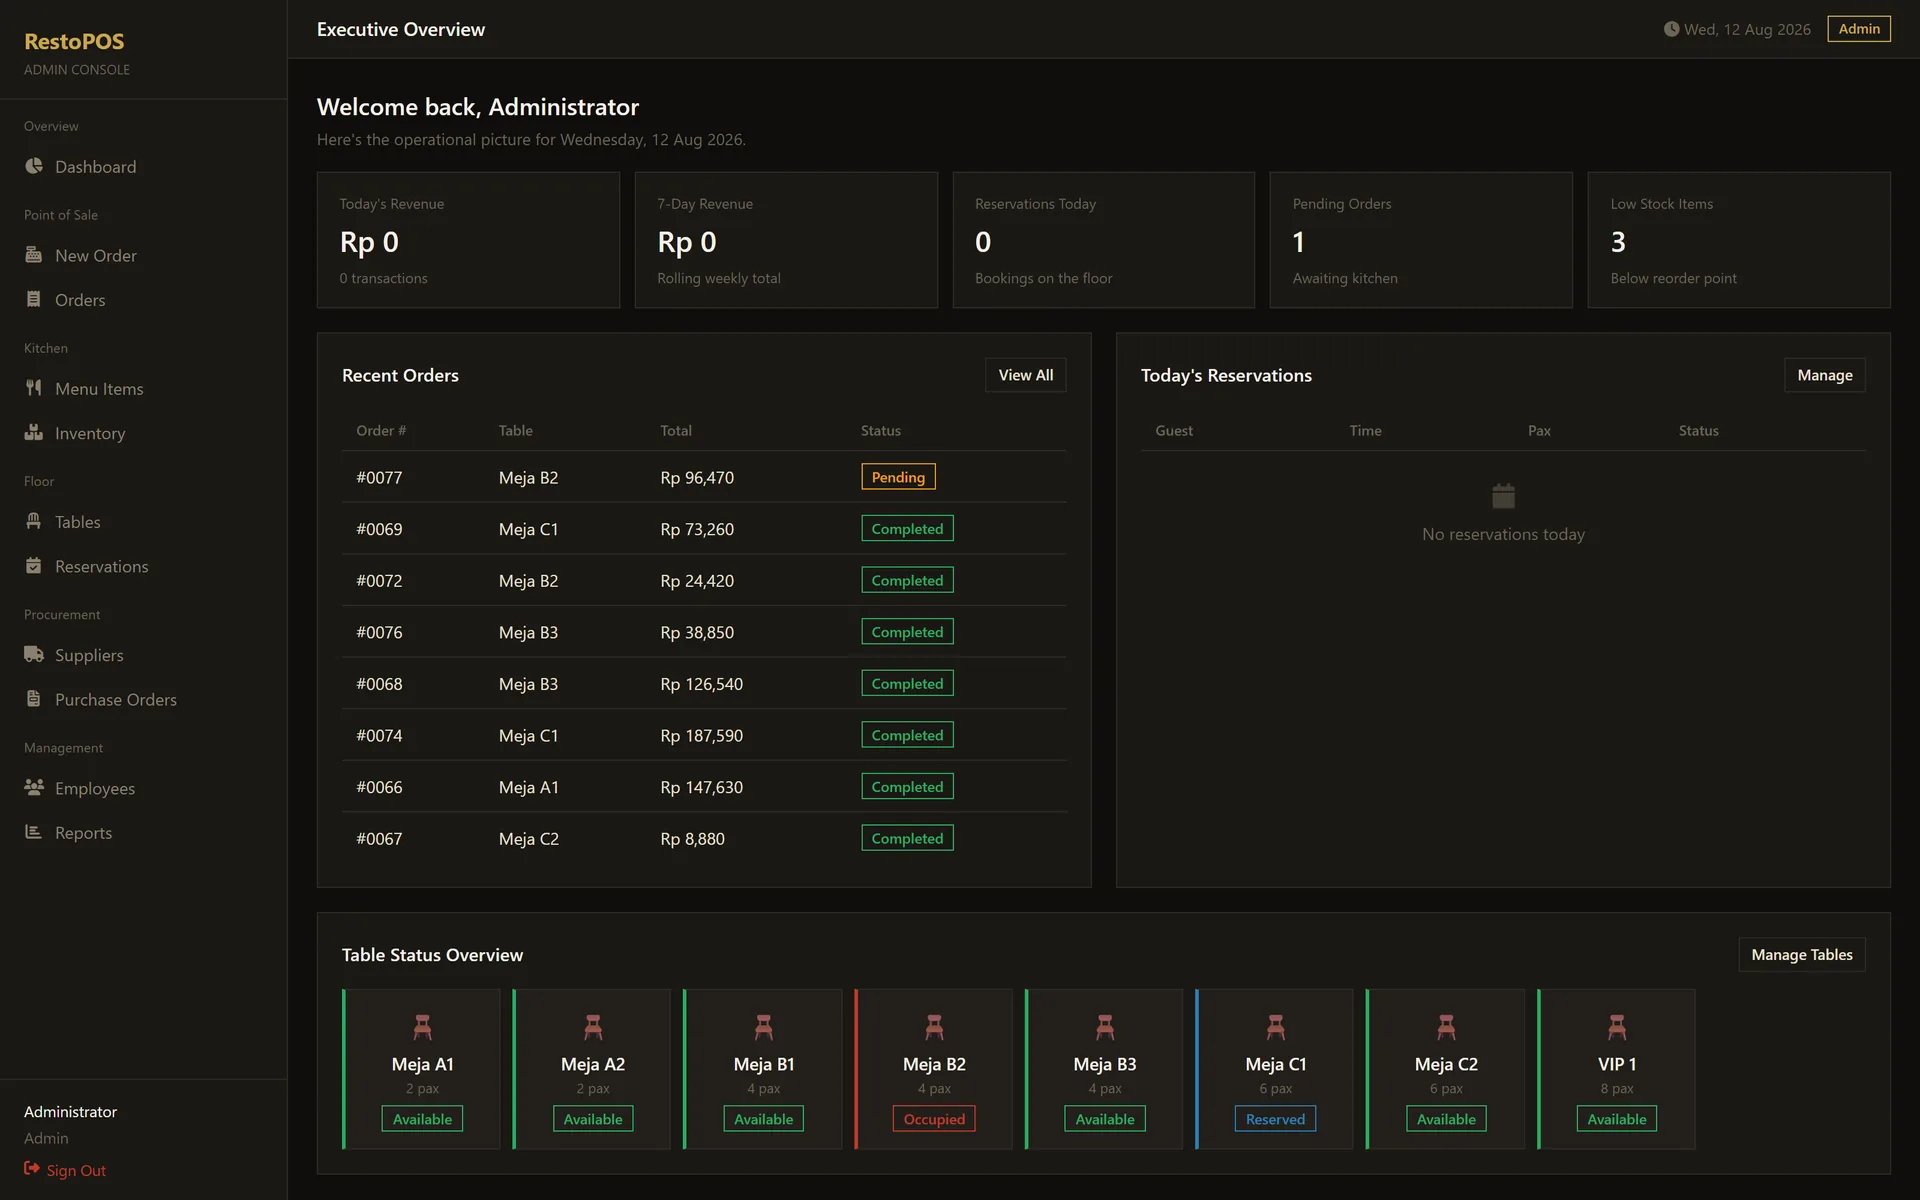Open the Dashboard menu item

coord(143,166)
